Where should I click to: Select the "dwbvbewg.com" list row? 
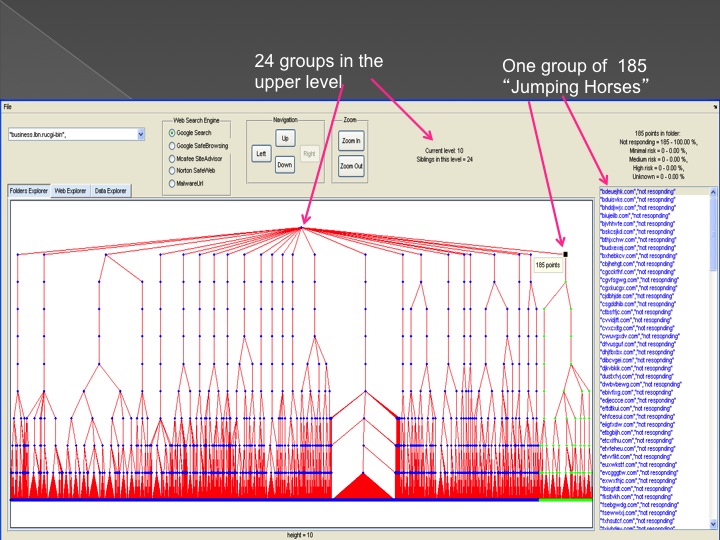(654, 384)
